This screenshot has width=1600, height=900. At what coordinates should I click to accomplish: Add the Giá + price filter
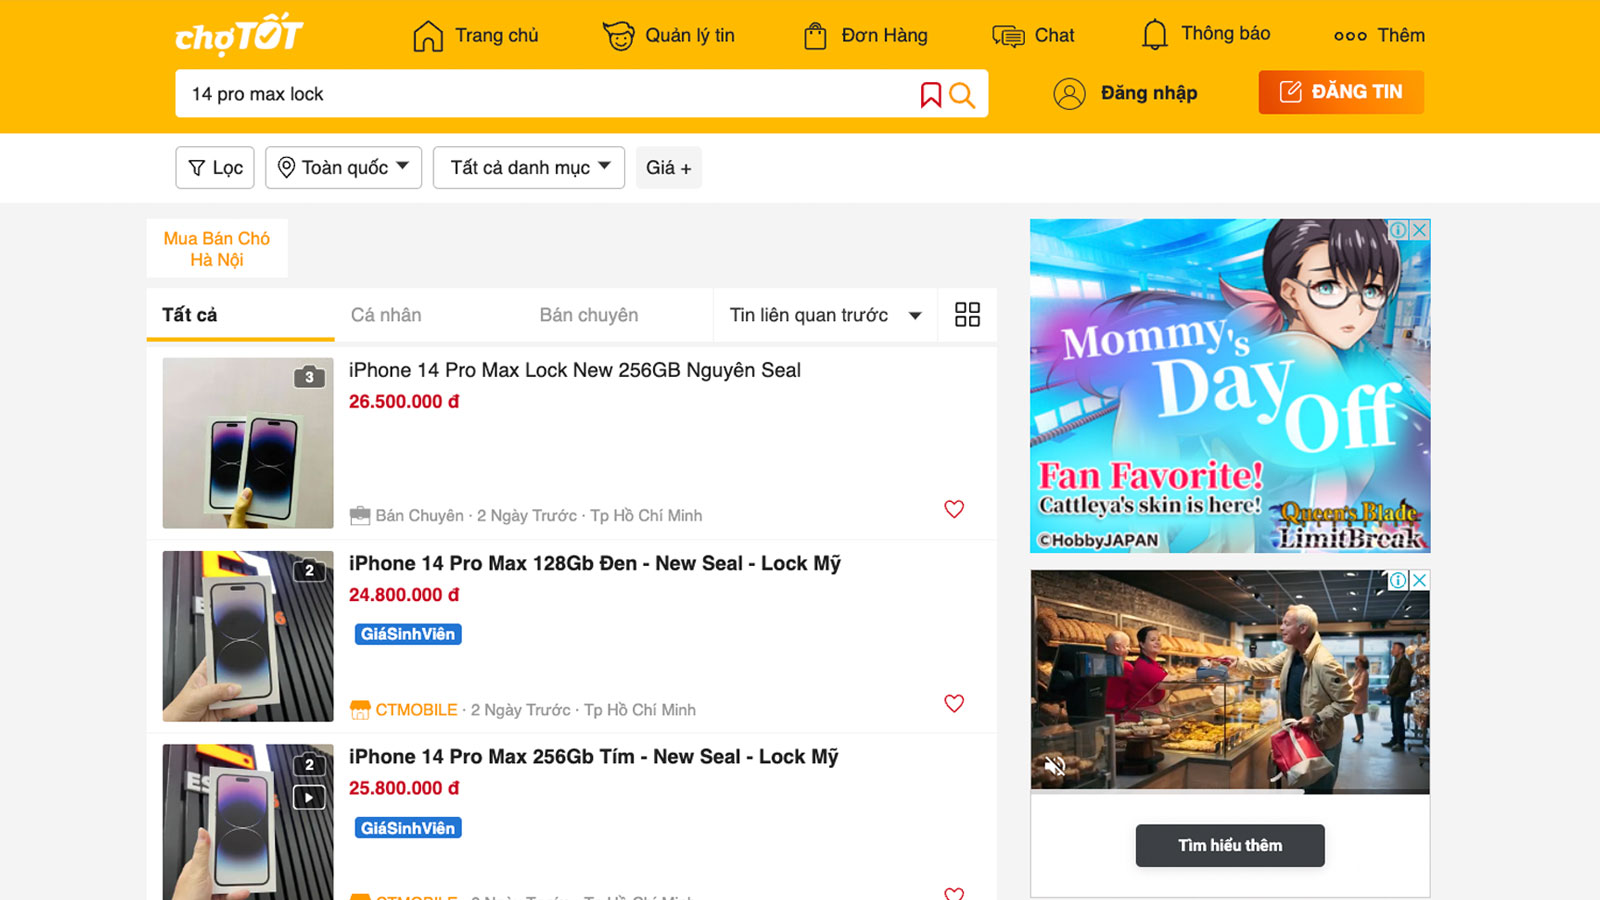[669, 168]
